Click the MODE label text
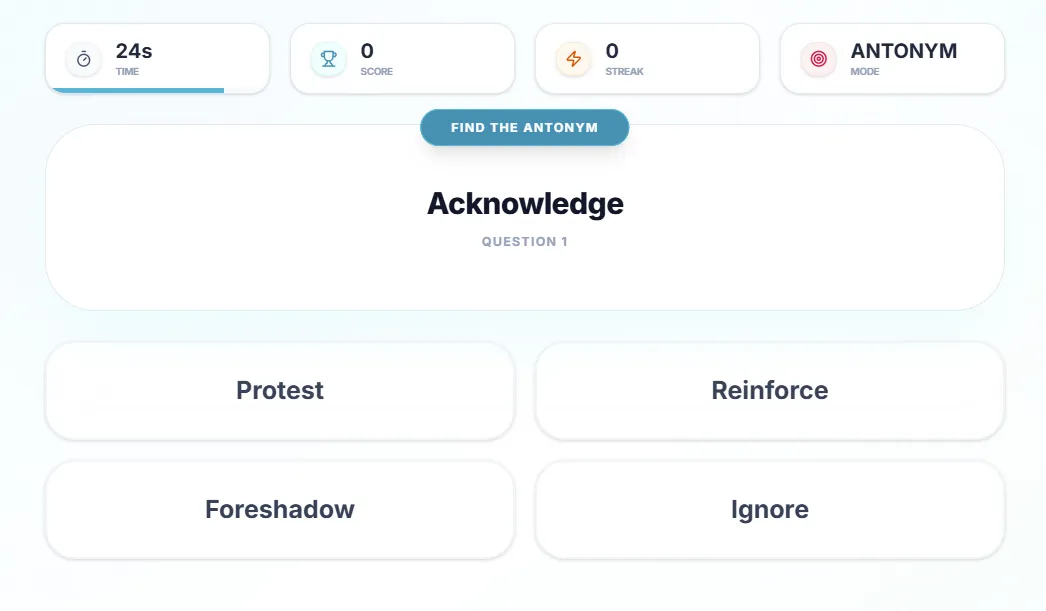The image size is (1046, 611). pyautogui.click(x=865, y=71)
